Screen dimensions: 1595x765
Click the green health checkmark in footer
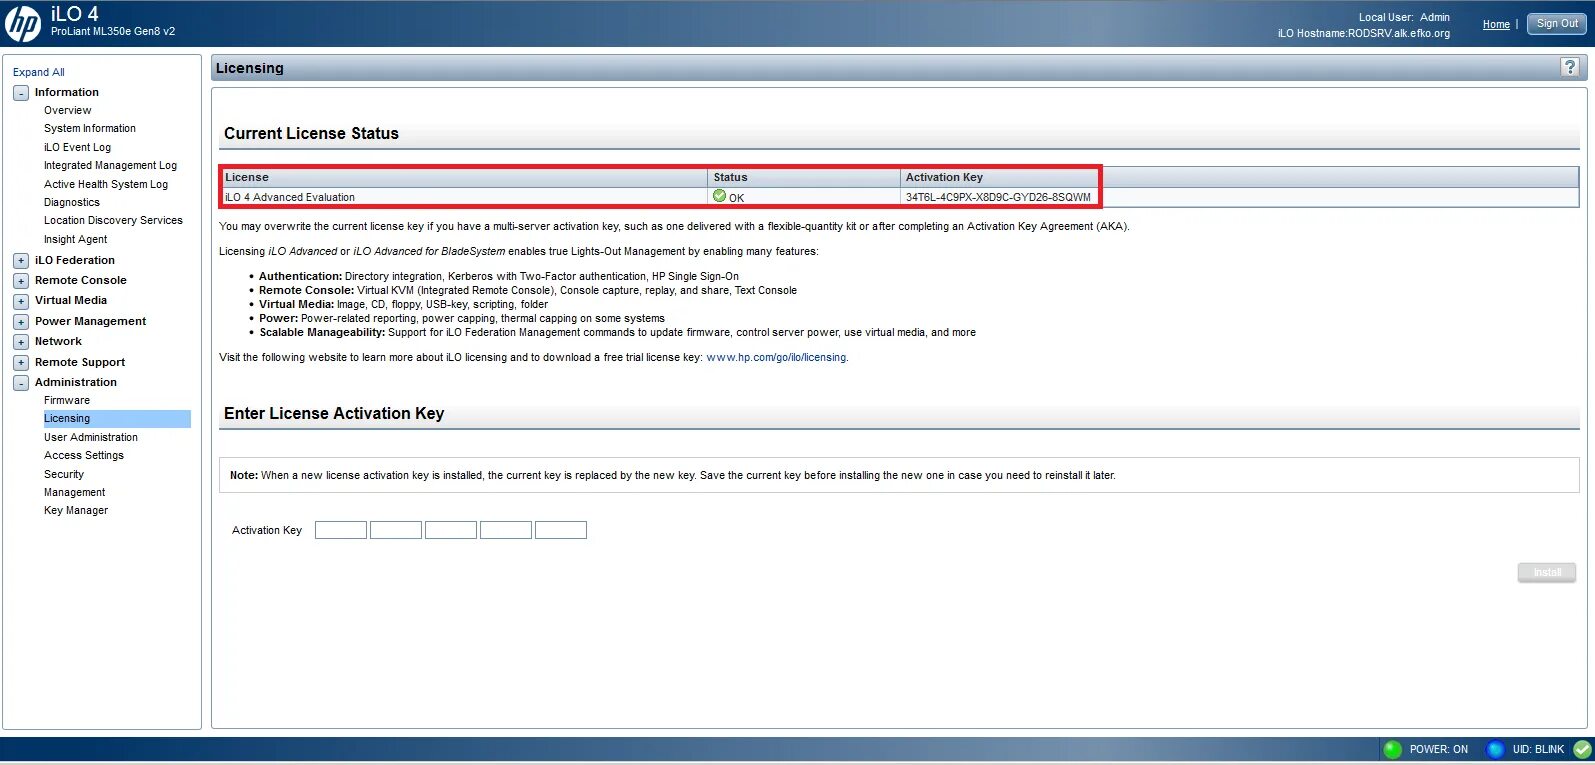coord(1582,749)
